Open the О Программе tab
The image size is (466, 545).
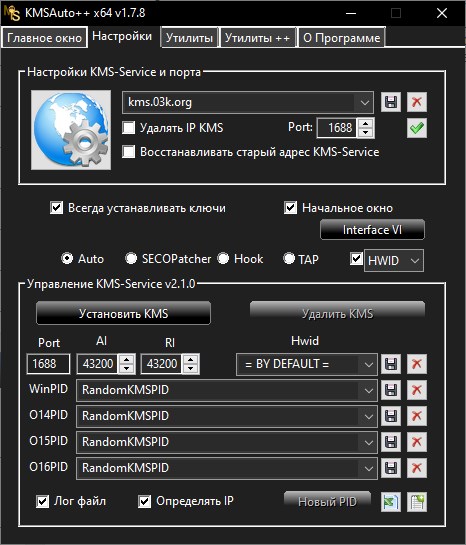coord(342,38)
